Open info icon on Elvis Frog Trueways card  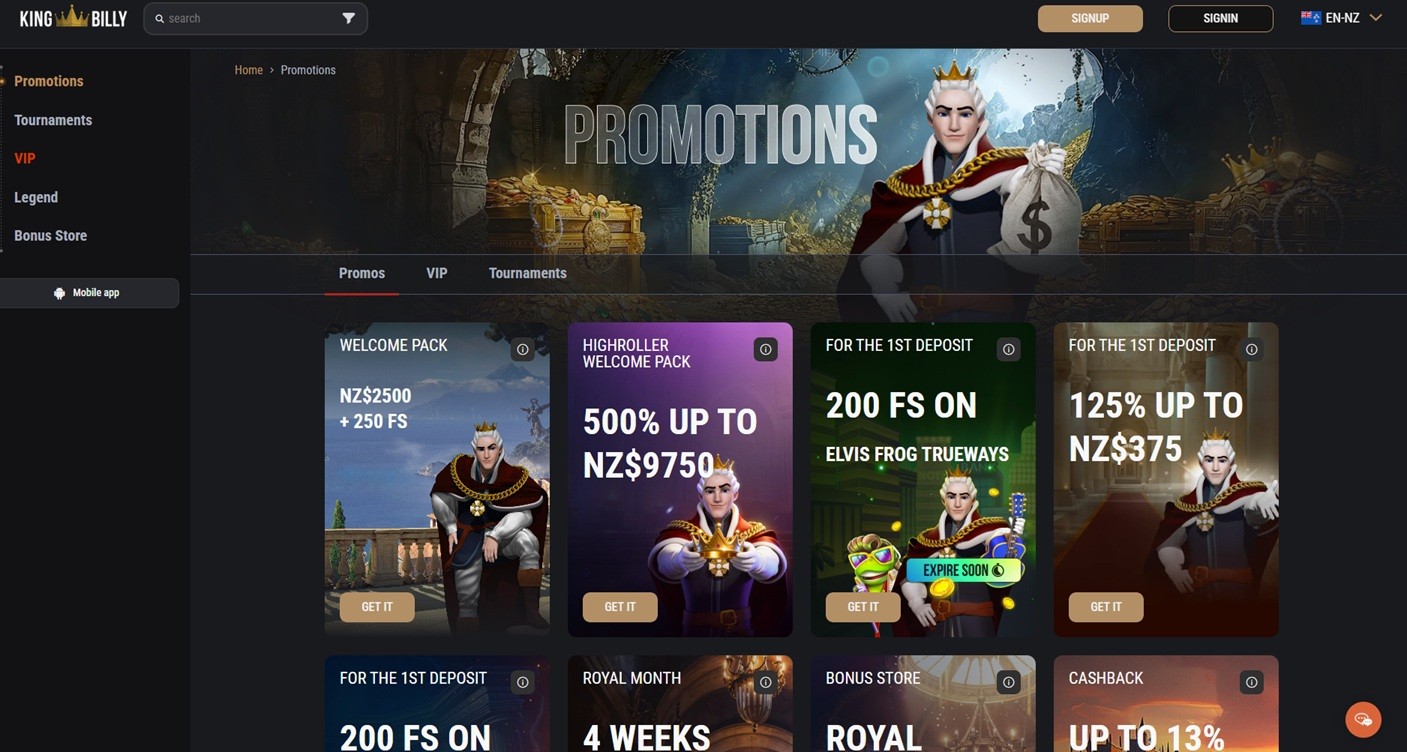pyautogui.click(x=1008, y=349)
